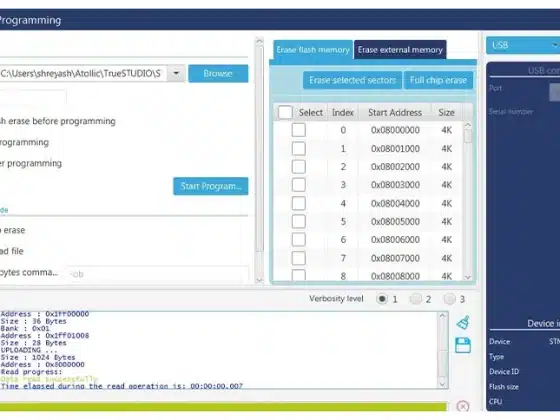The width and height of the screenshot is (560, 420).
Task: Tick the checkbox for sector 0x08001000
Action: pyautogui.click(x=299, y=148)
